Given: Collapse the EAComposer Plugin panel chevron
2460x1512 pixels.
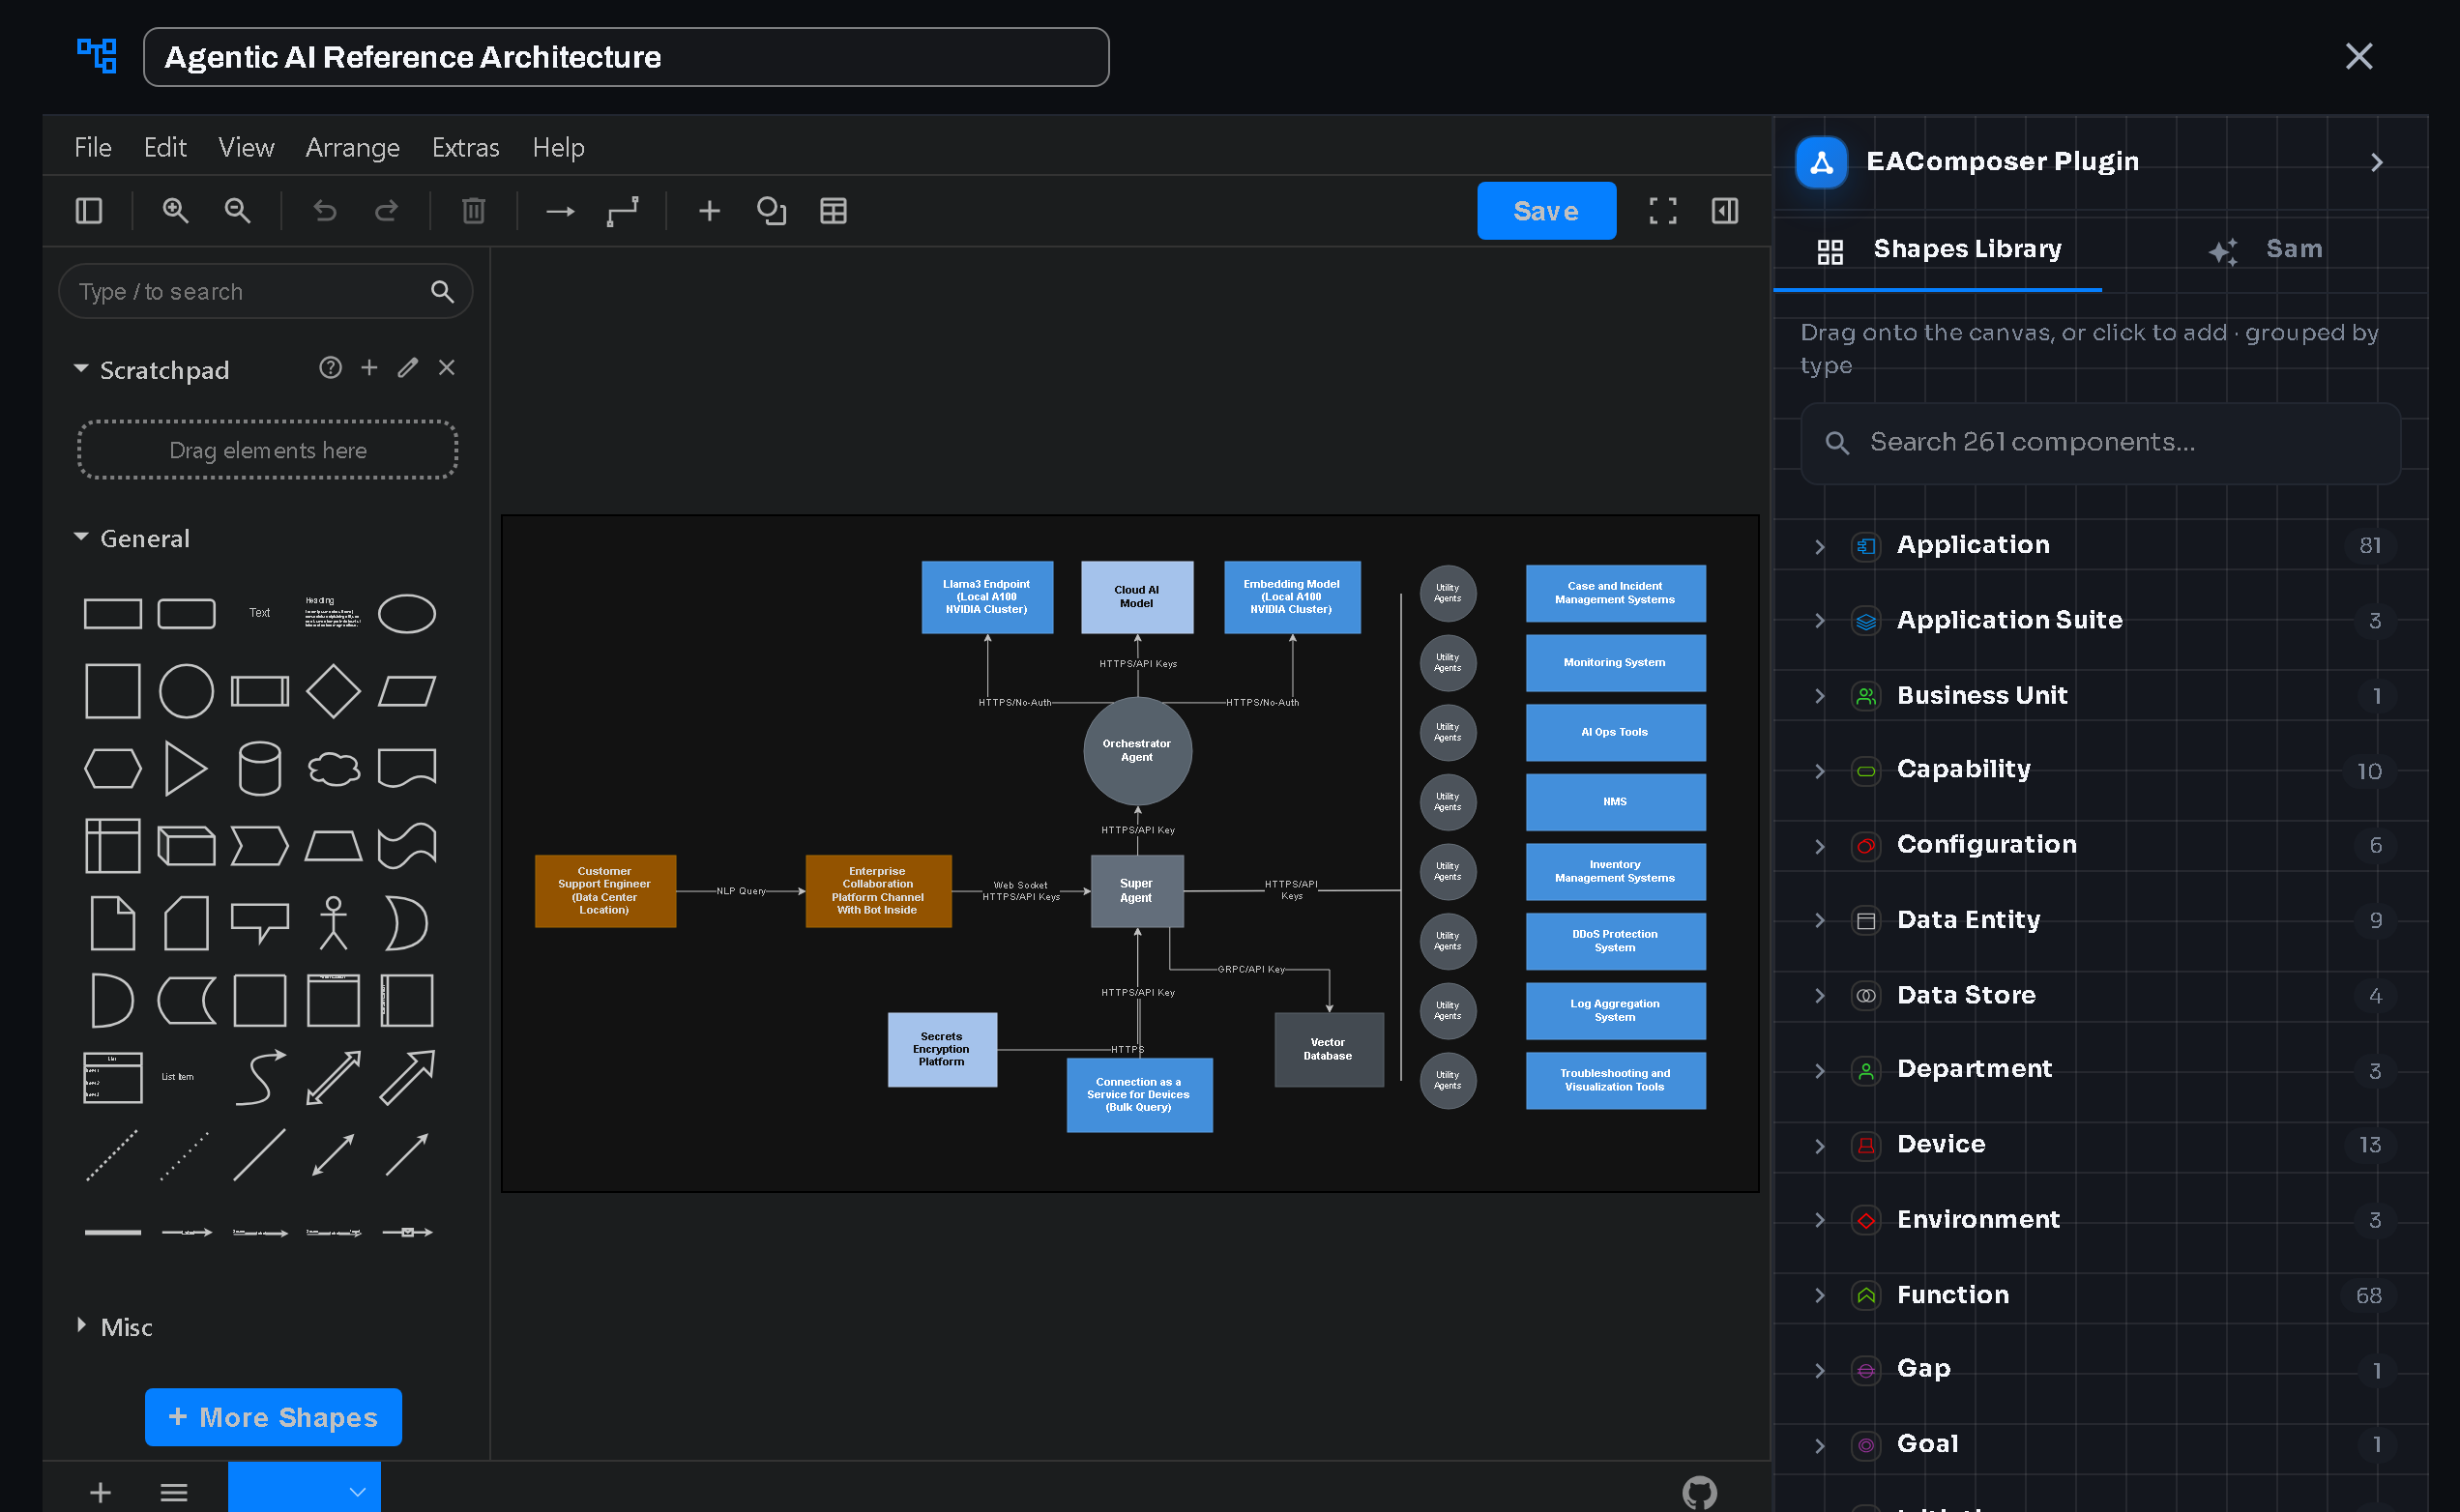Looking at the screenshot, I should coord(2376,162).
